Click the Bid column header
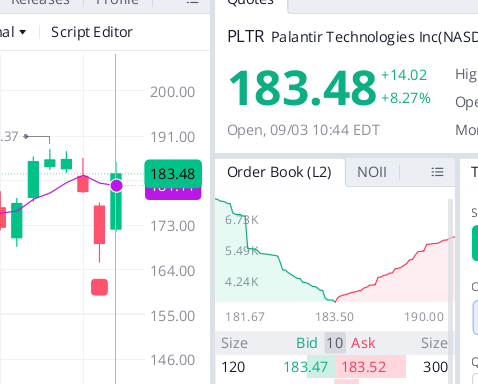The width and height of the screenshot is (478, 384). pos(307,343)
